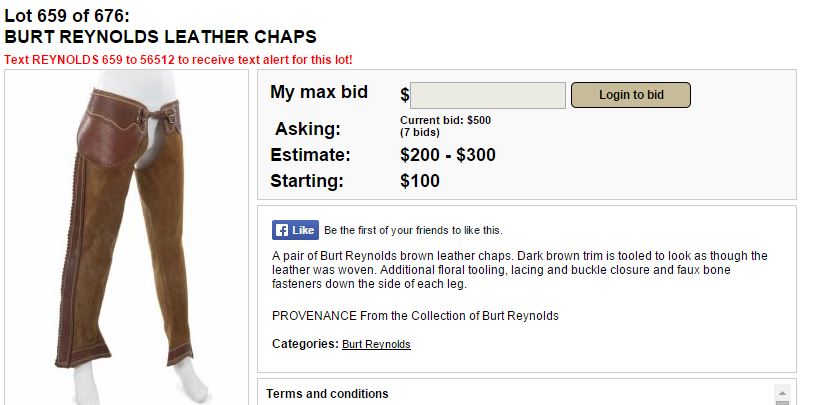
Task: Click the "Be the first of your friends" text
Action: pos(413,230)
